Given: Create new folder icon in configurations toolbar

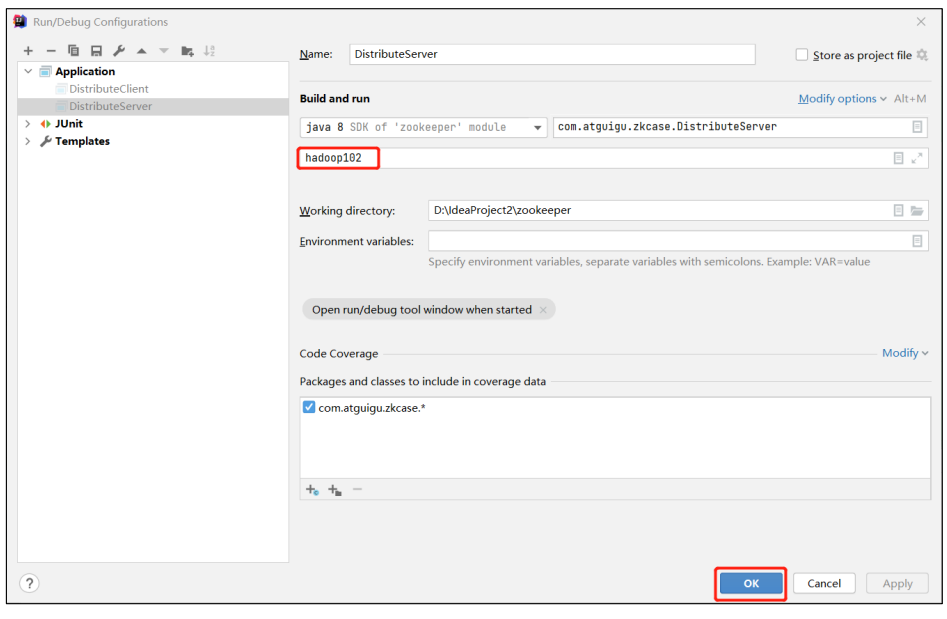Looking at the screenshot, I should click(x=187, y=51).
